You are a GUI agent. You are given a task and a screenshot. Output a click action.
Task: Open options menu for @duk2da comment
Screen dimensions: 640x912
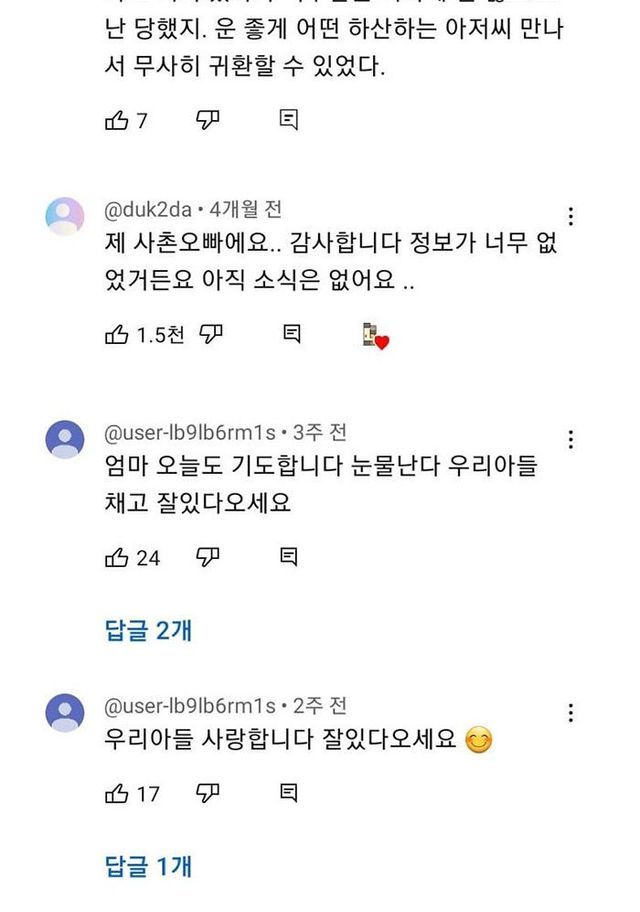(570, 217)
